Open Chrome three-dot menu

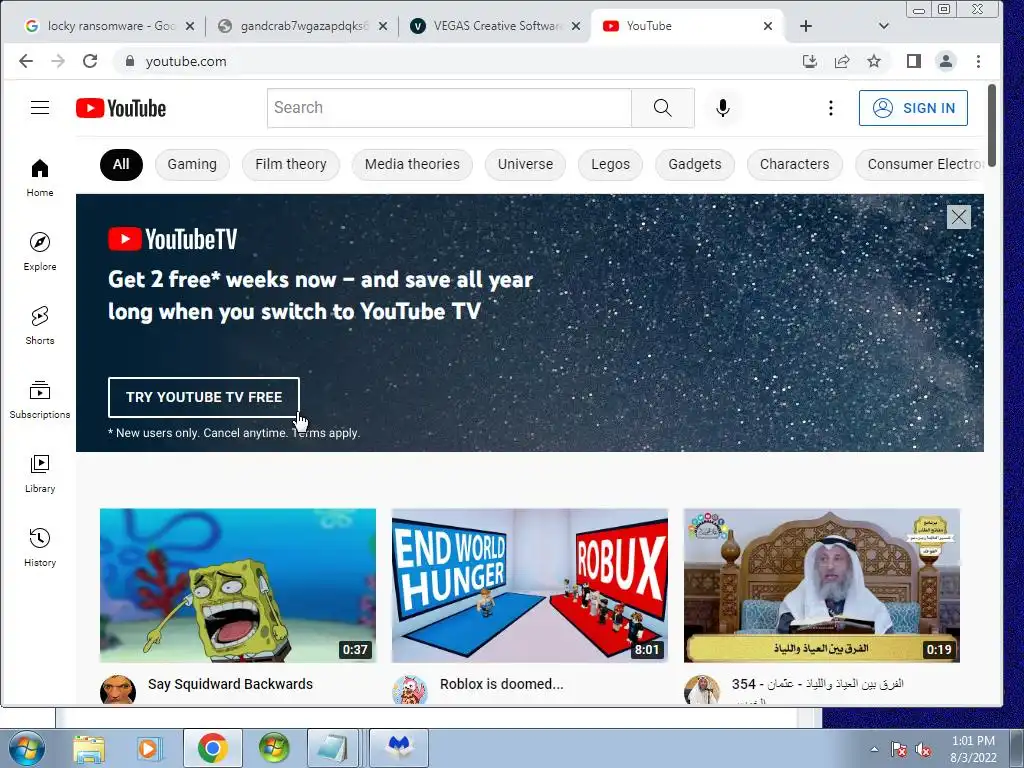(978, 61)
